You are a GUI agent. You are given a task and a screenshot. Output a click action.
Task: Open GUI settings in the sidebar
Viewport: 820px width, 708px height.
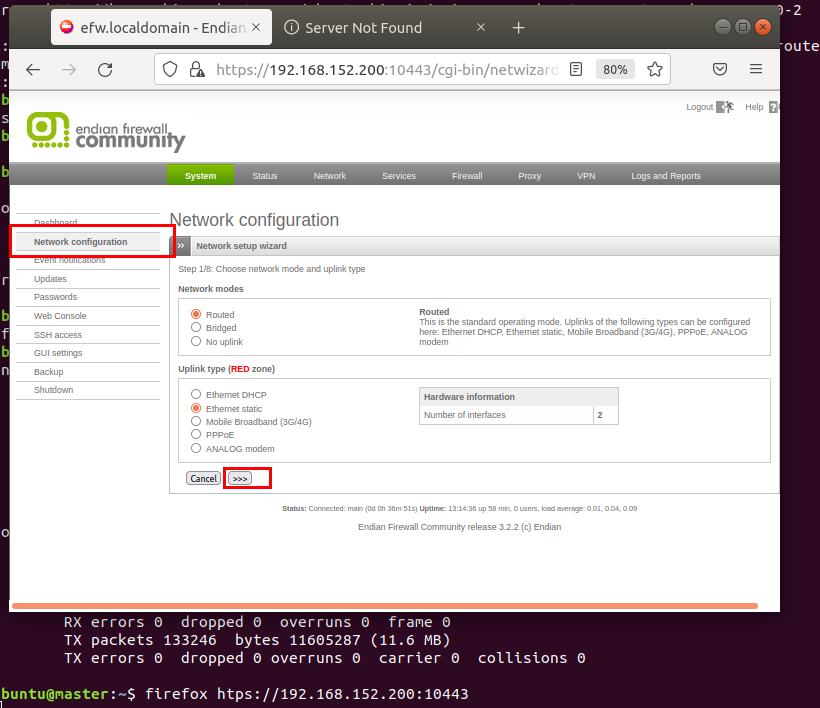(58, 353)
